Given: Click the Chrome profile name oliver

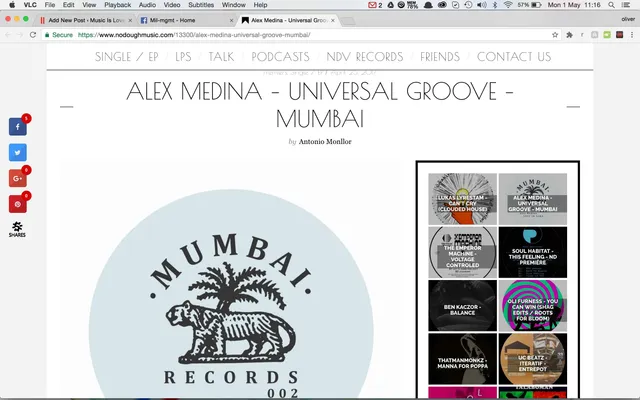Looking at the screenshot, I should pyautogui.click(x=628, y=19).
